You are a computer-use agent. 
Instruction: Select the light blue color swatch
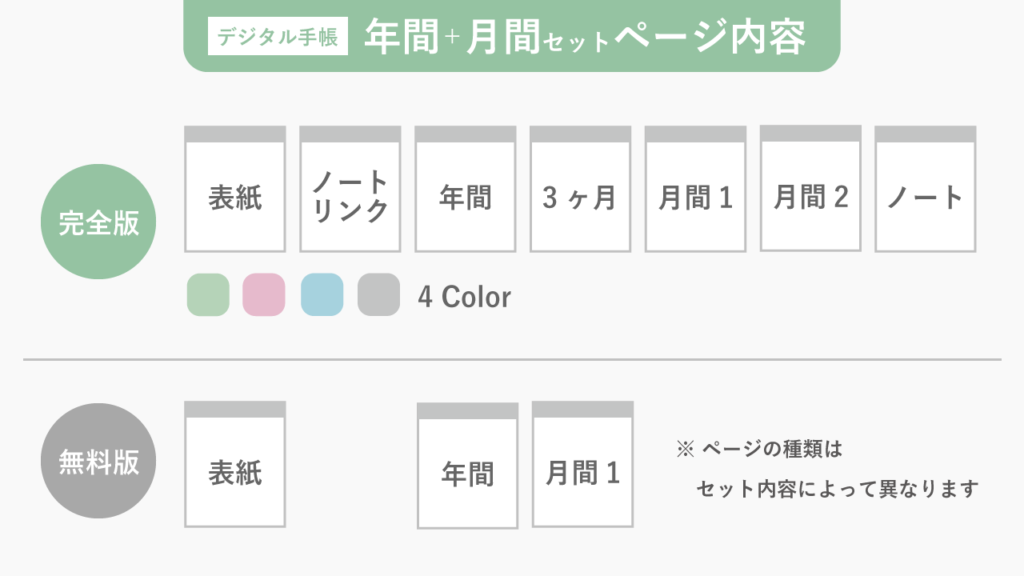pos(322,295)
